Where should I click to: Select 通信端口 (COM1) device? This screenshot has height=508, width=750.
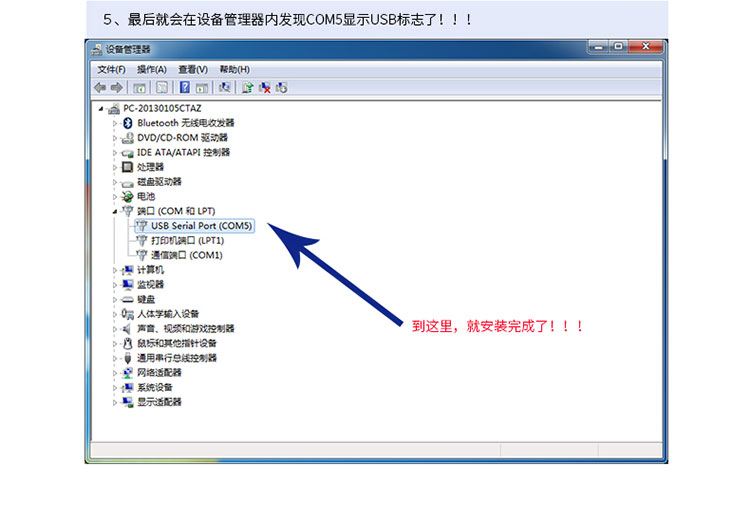point(186,255)
